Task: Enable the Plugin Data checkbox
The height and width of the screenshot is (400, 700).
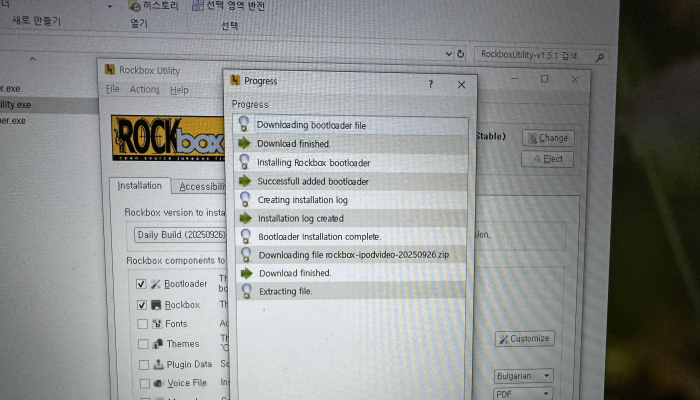Action: click(144, 364)
